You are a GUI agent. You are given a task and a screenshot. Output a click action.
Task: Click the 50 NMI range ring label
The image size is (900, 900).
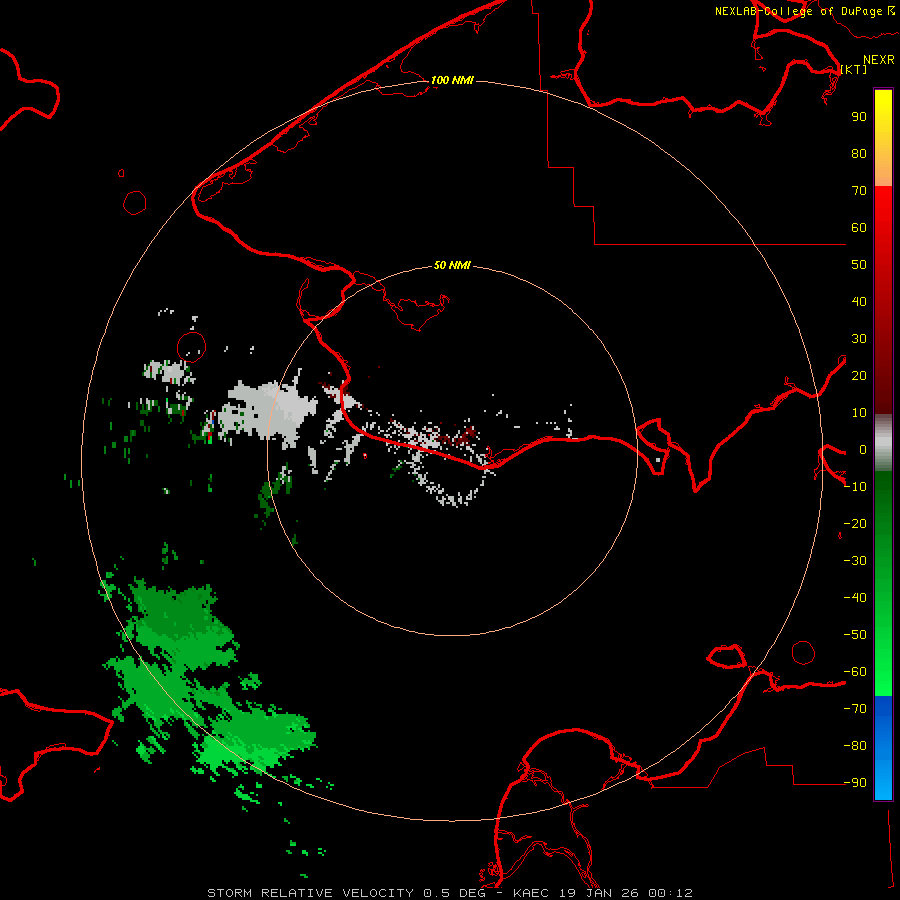click(x=452, y=265)
